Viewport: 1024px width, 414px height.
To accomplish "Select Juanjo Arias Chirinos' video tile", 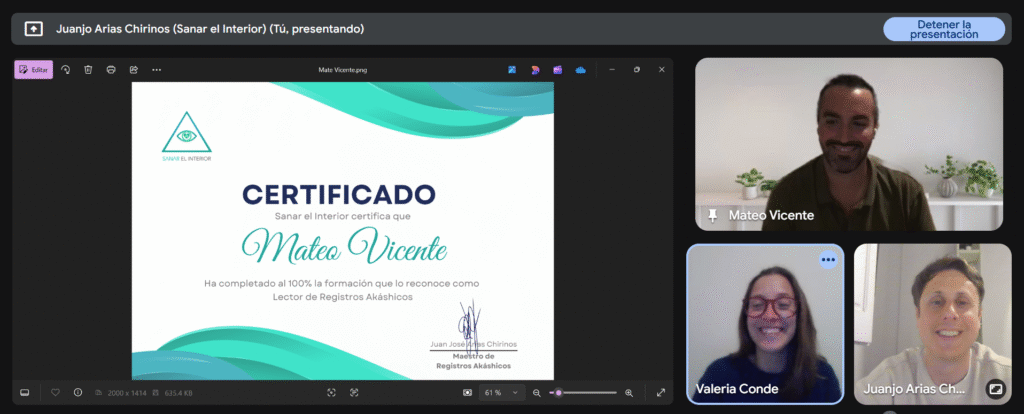I will coord(933,324).
